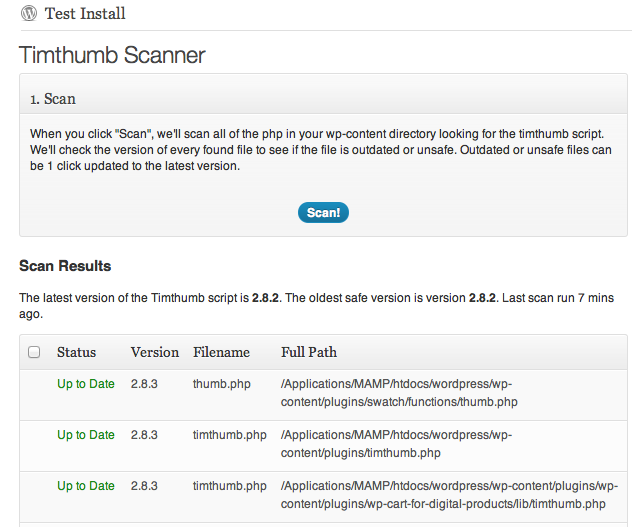Click the Filename column header

(x=221, y=352)
